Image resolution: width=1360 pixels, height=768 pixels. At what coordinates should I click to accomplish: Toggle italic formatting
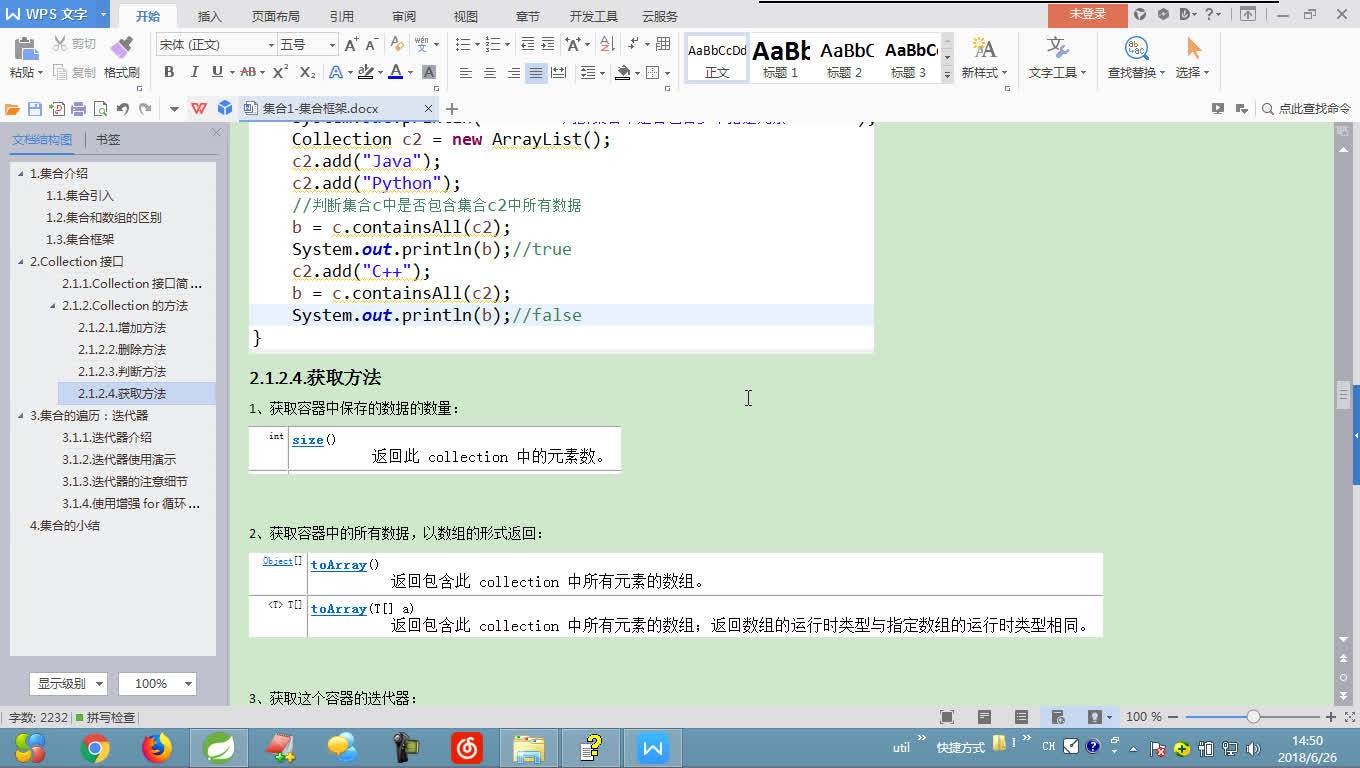point(193,72)
